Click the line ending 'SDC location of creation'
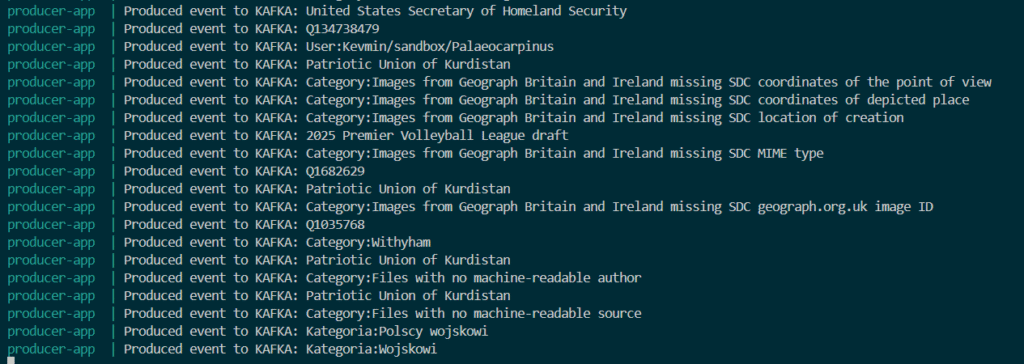Viewport: 1024px width, 364px height. point(455,118)
